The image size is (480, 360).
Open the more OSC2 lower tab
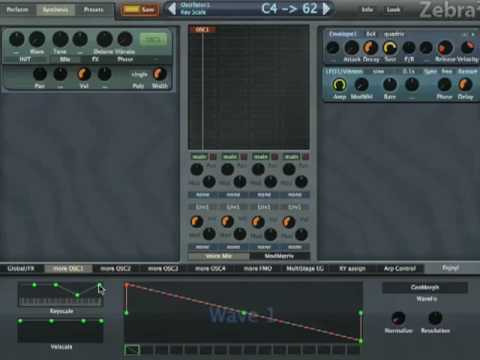115,268
